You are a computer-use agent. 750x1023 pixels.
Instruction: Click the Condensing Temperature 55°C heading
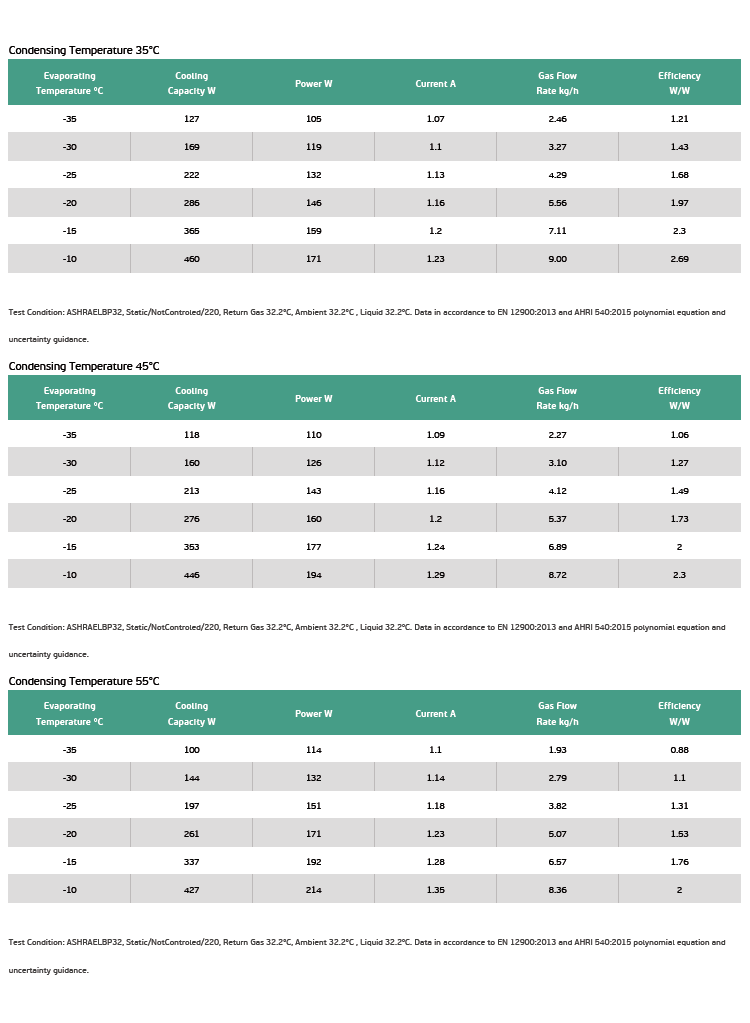tap(83, 681)
